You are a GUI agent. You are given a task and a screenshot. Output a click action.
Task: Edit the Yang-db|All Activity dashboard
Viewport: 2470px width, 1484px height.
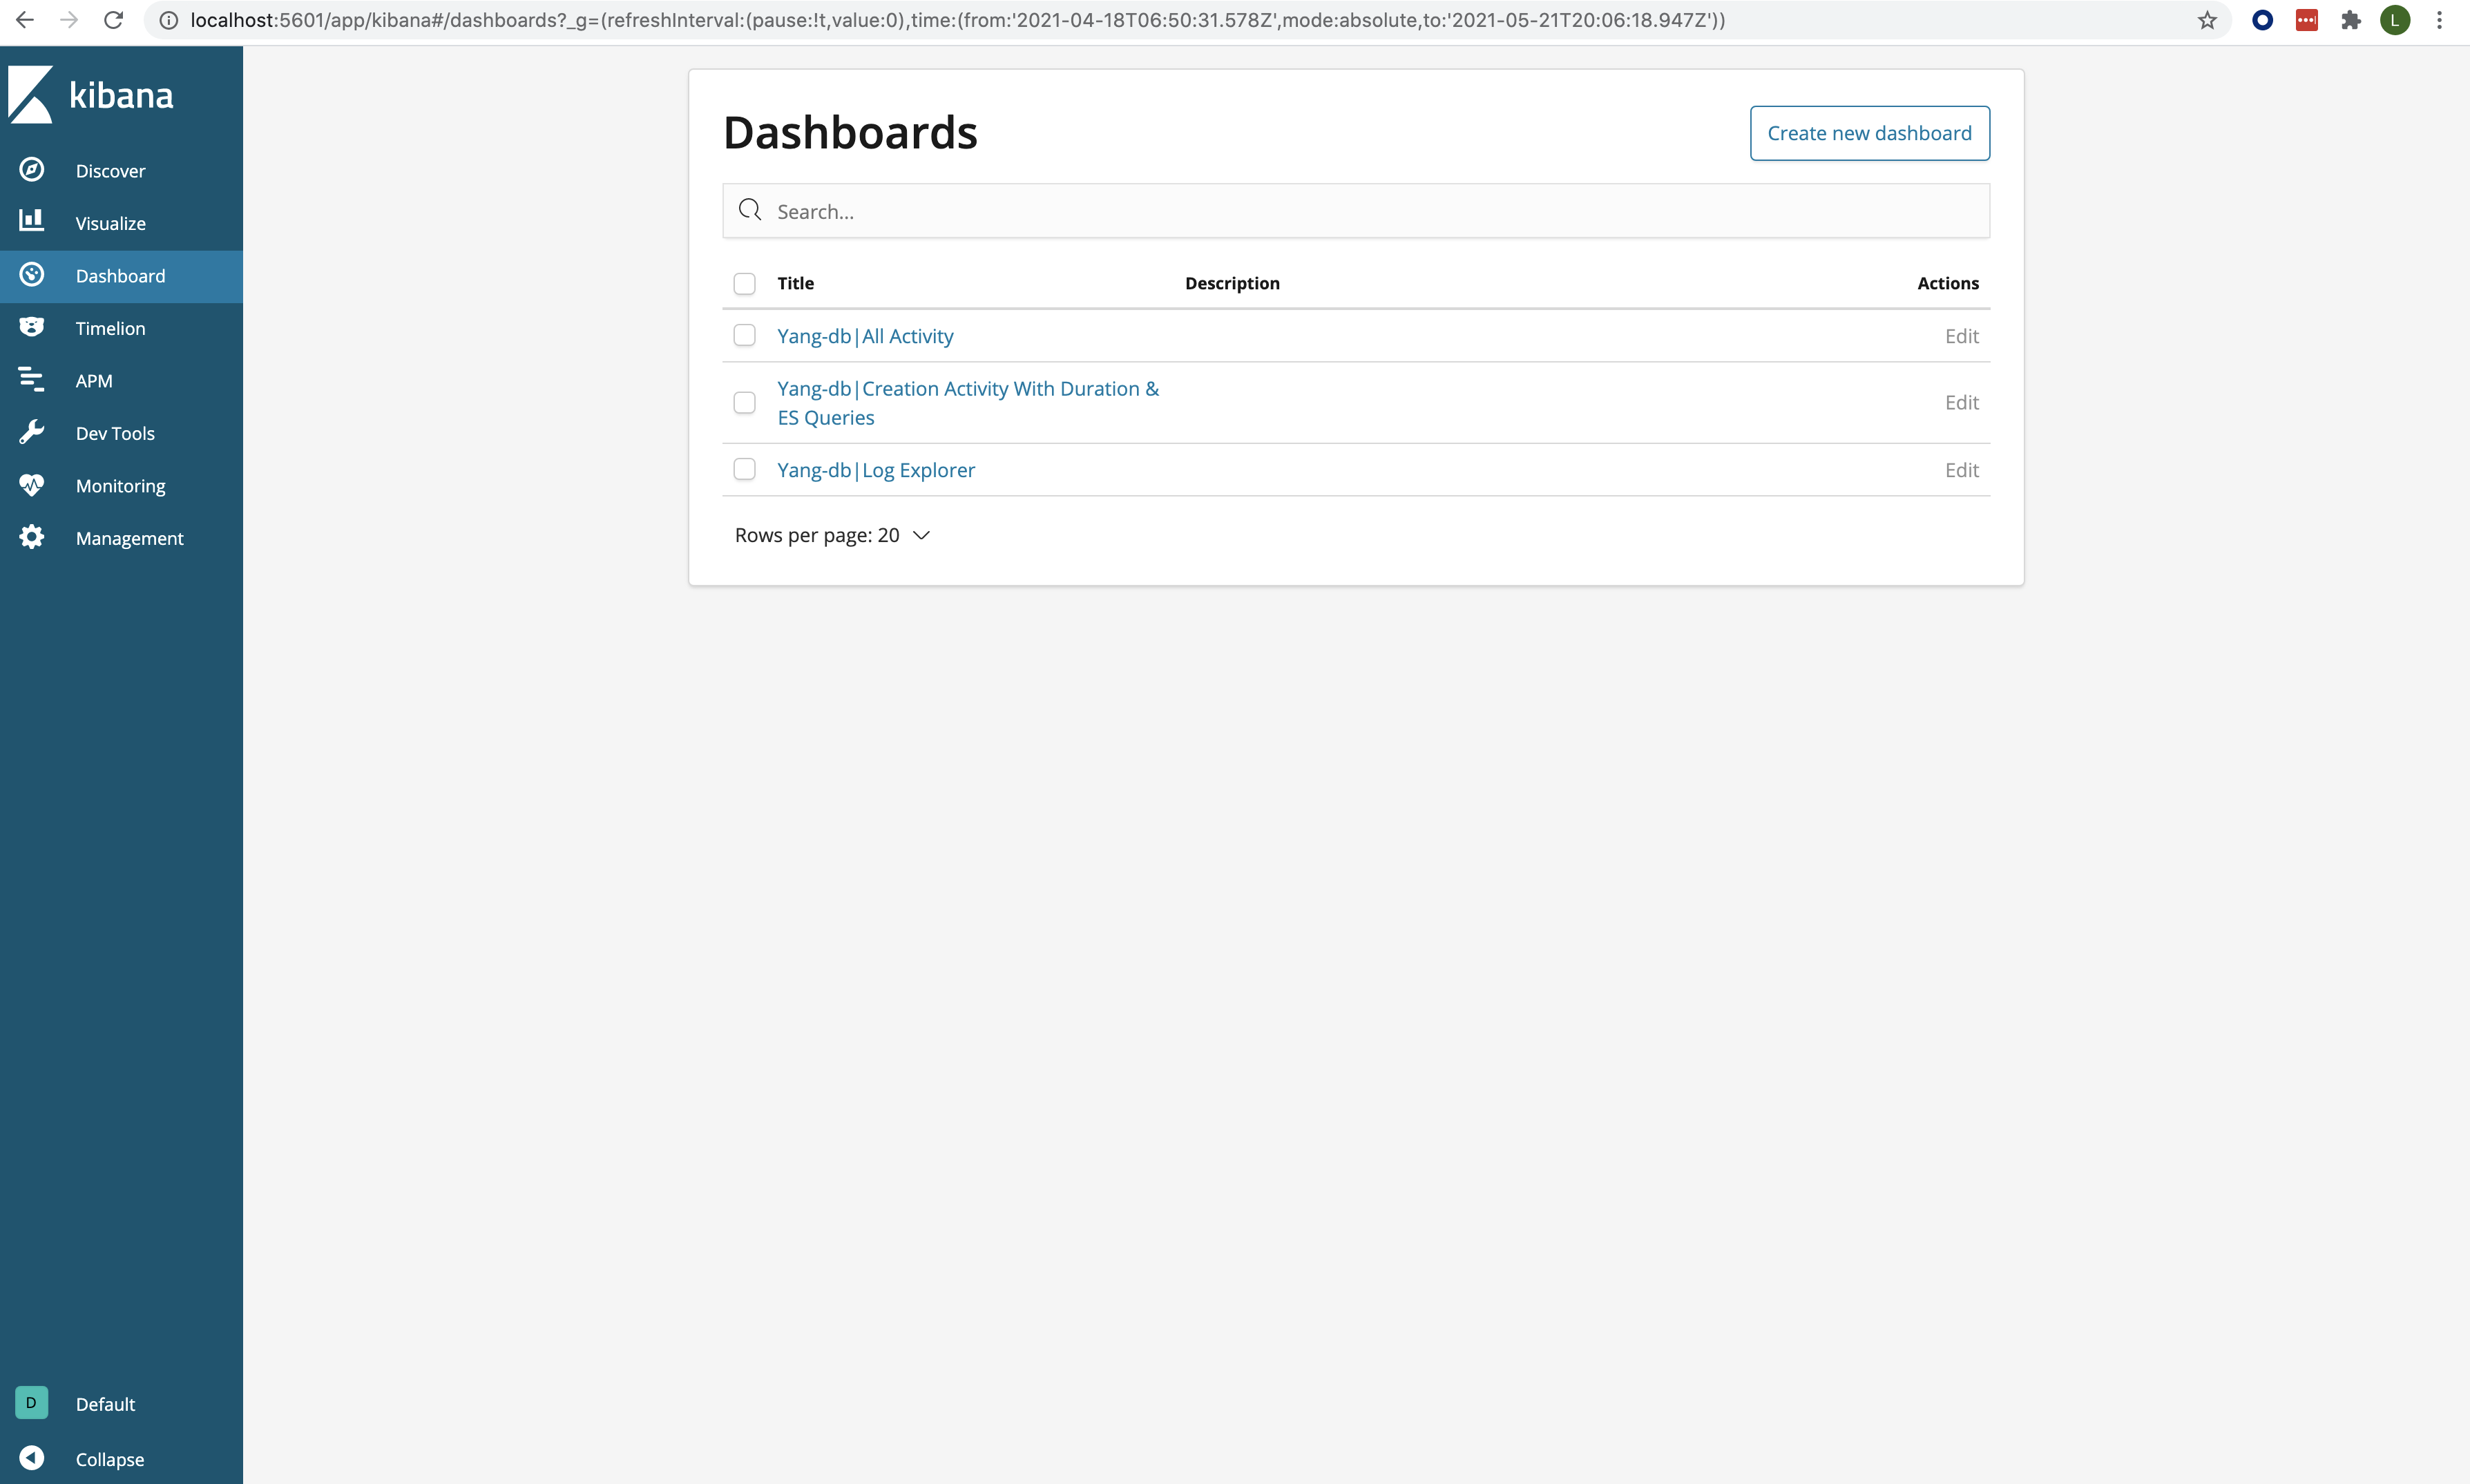point(1961,336)
